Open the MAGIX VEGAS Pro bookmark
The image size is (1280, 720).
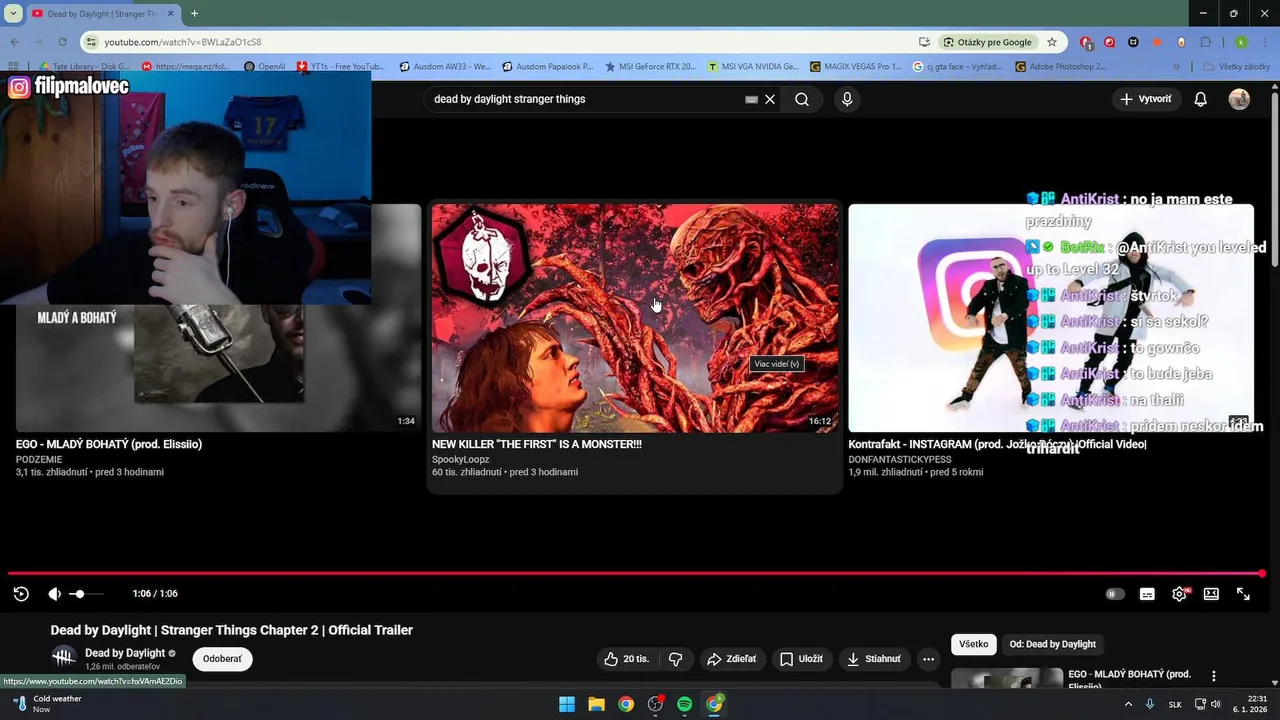coord(856,67)
